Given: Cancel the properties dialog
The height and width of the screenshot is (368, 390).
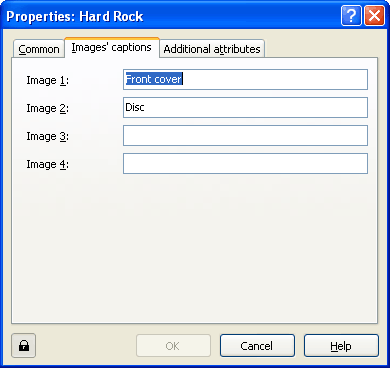Looking at the screenshot, I should pos(257,346).
